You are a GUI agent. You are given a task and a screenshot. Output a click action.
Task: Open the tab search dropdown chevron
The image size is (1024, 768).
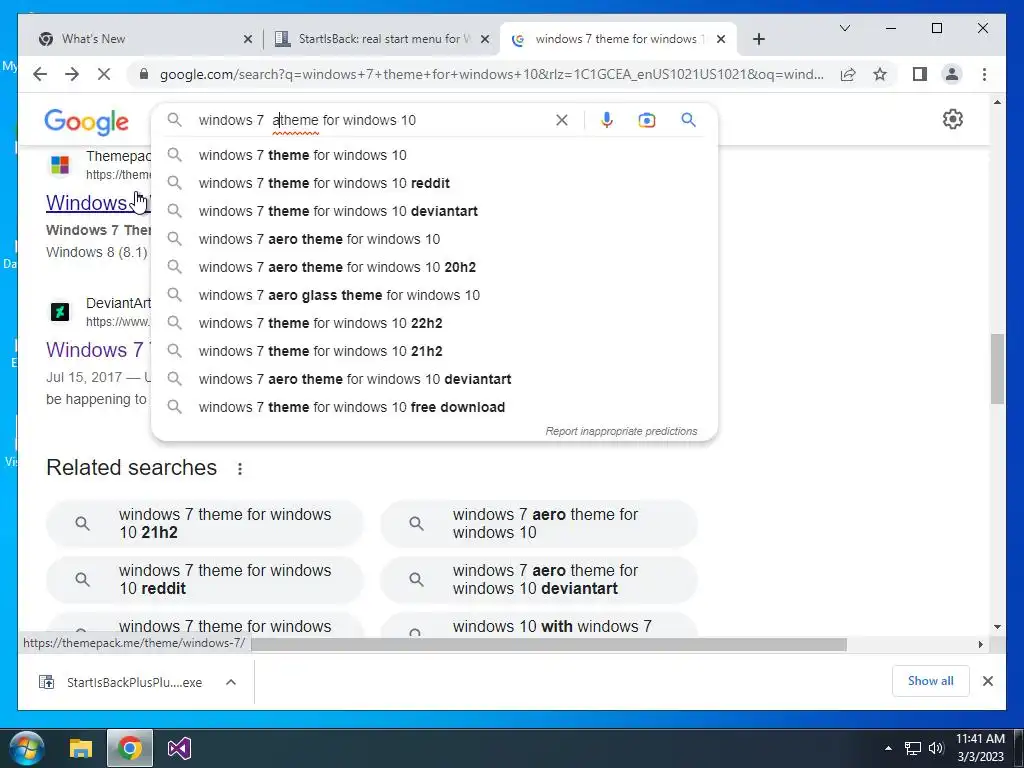[x=844, y=28]
